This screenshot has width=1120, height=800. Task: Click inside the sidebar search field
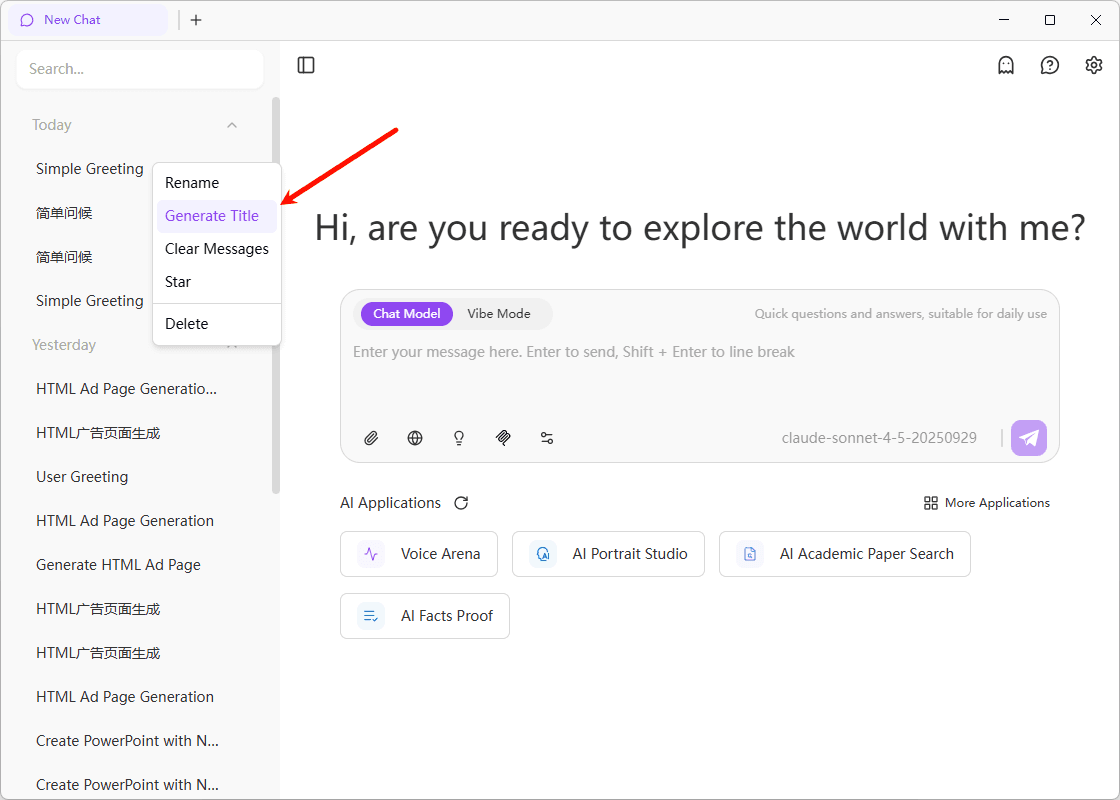[x=140, y=68]
